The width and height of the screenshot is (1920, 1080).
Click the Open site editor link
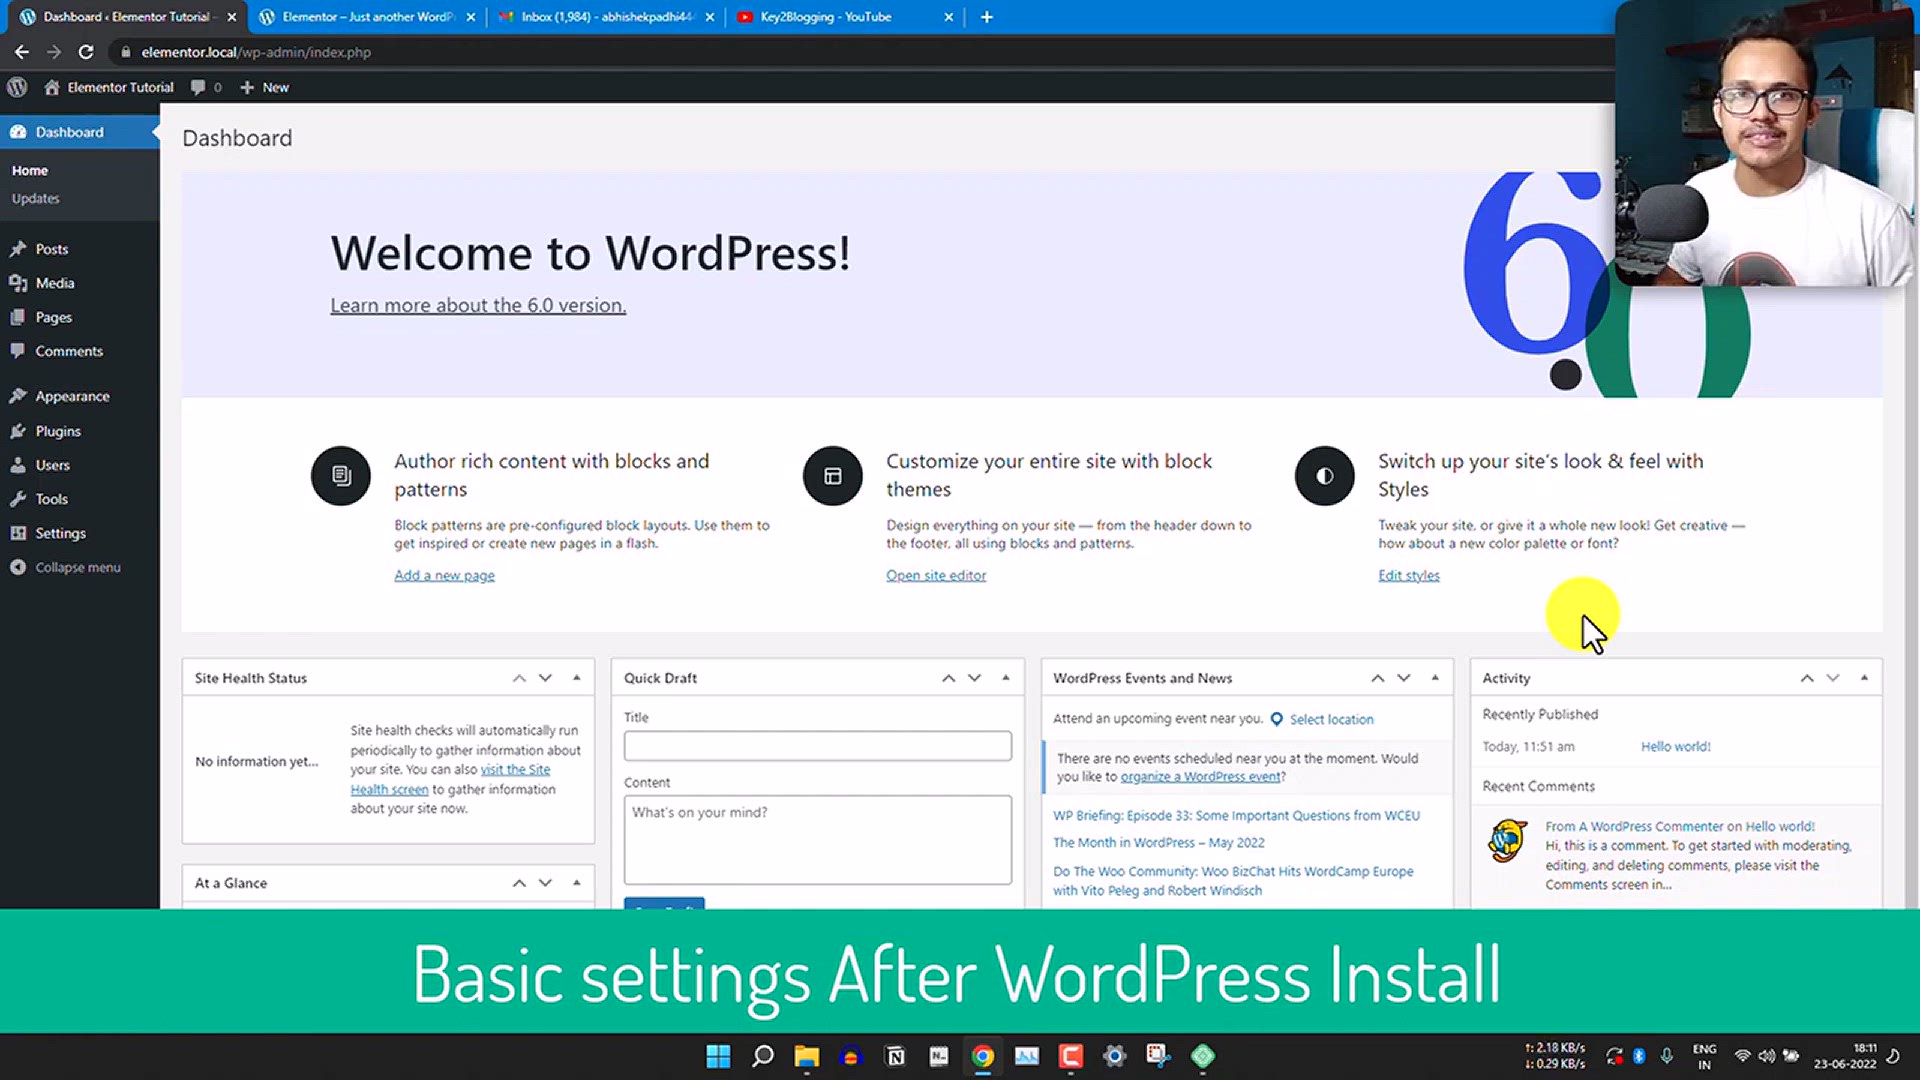(x=936, y=575)
